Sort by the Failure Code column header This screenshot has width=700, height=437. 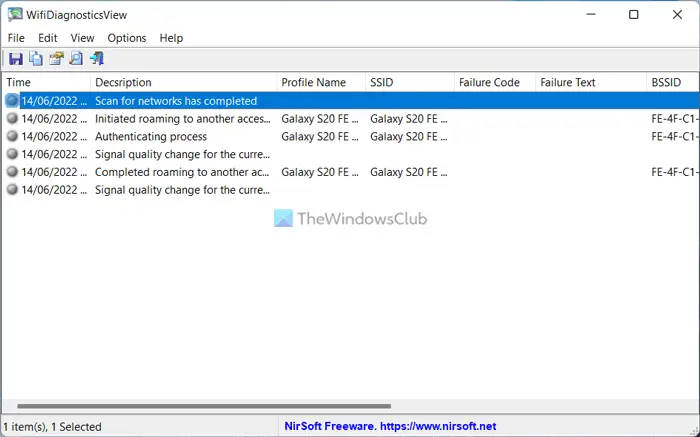point(495,83)
